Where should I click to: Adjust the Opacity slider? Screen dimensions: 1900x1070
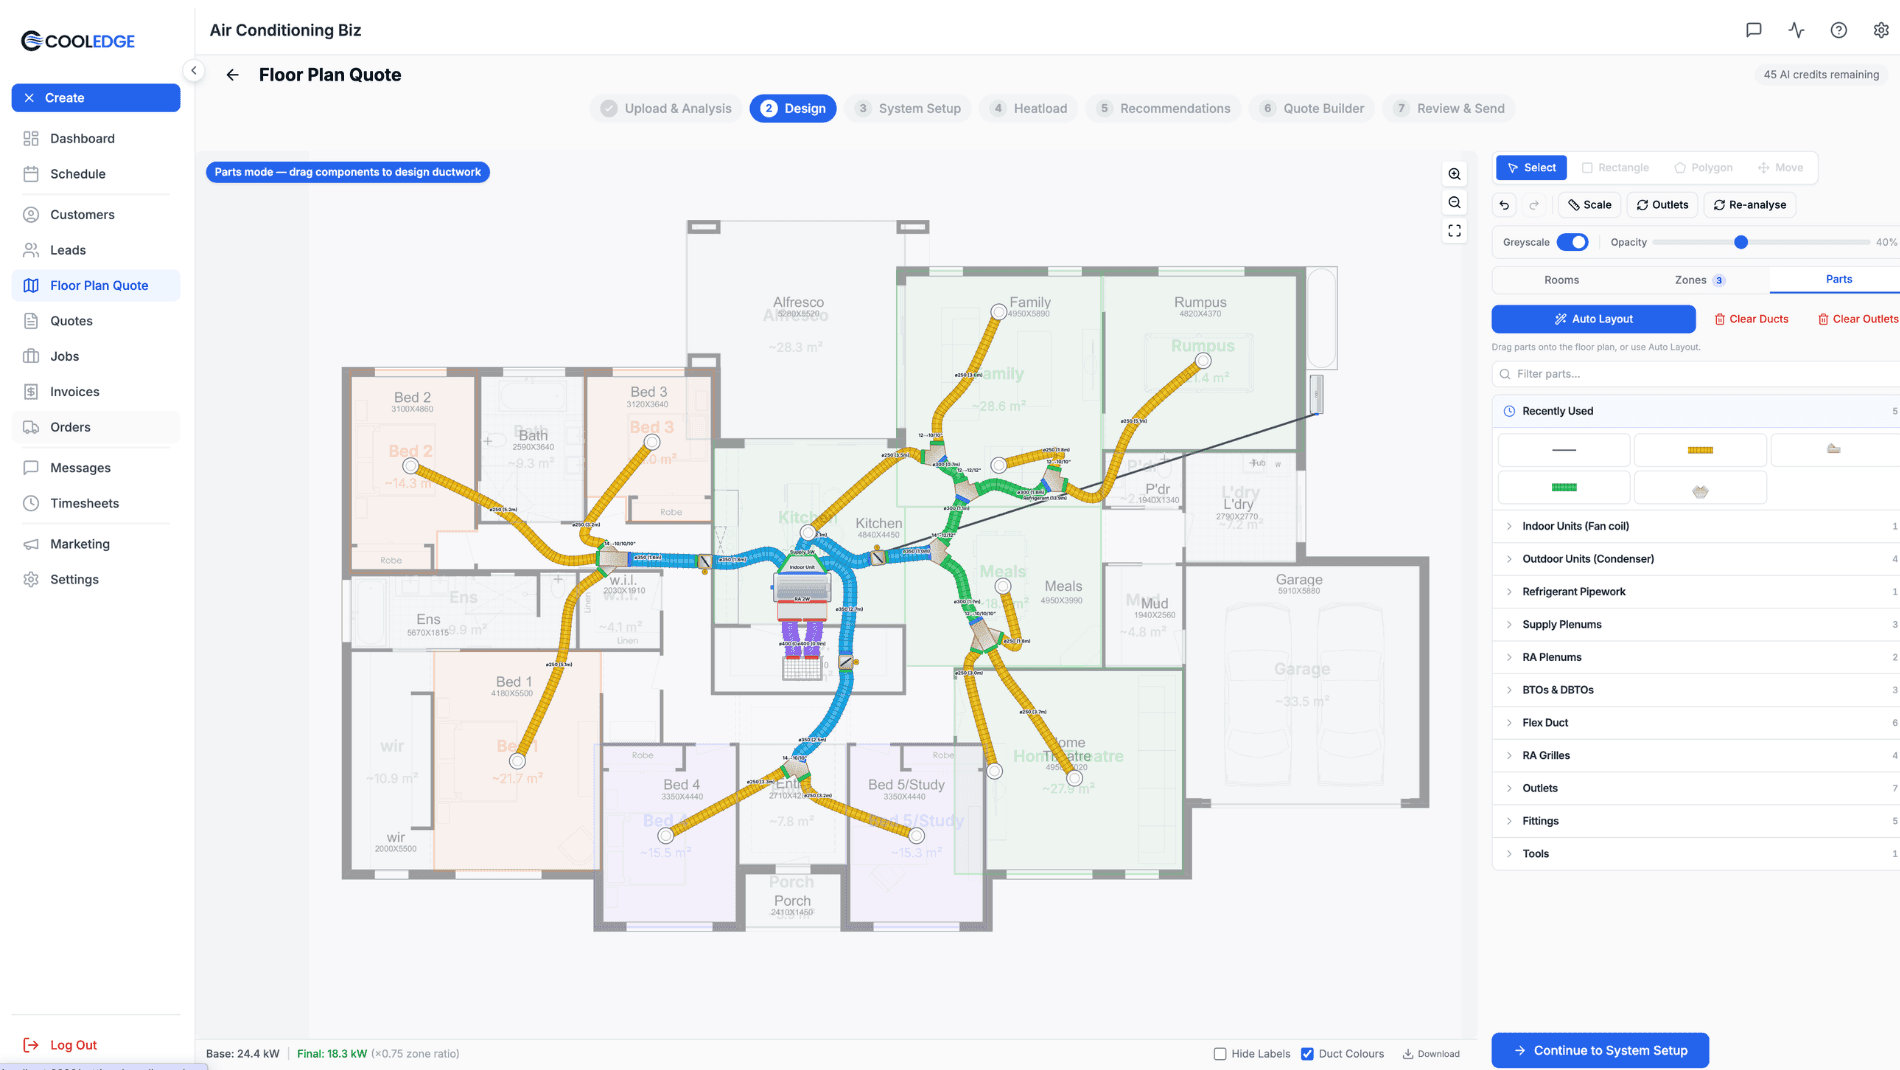pyautogui.click(x=1742, y=242)
